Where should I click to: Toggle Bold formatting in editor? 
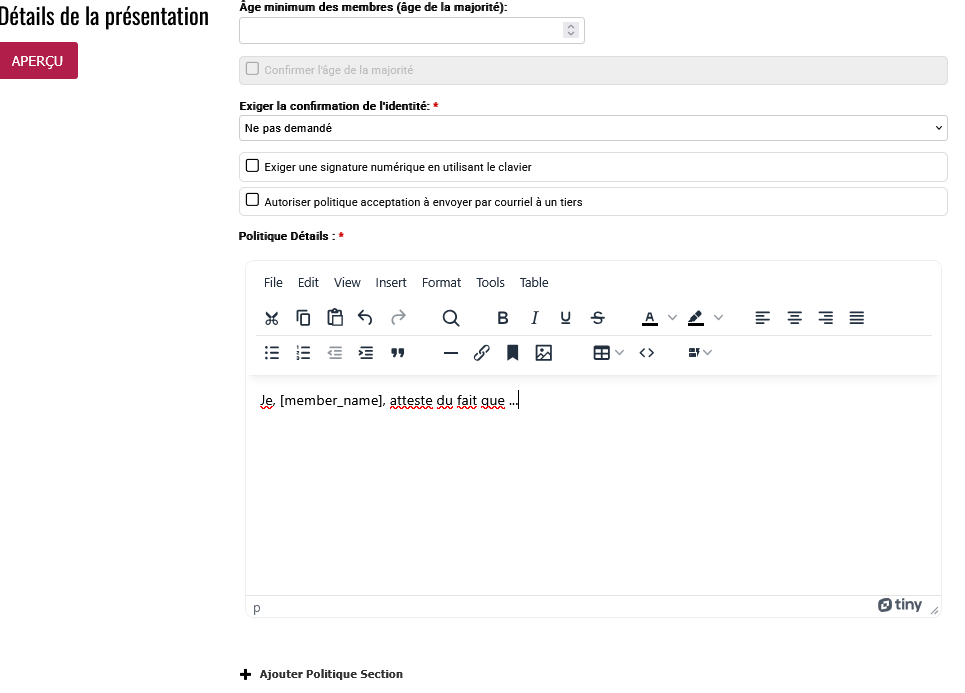(x=503, y=318)
